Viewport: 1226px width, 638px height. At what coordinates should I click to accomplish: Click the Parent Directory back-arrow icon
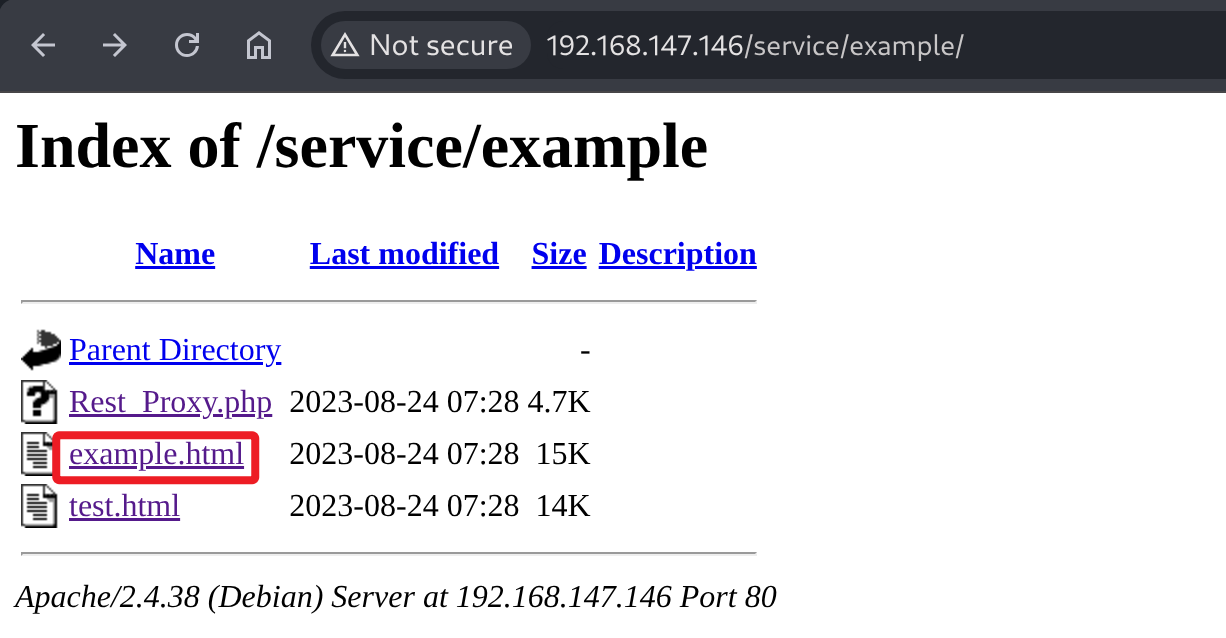click(40, 350)
